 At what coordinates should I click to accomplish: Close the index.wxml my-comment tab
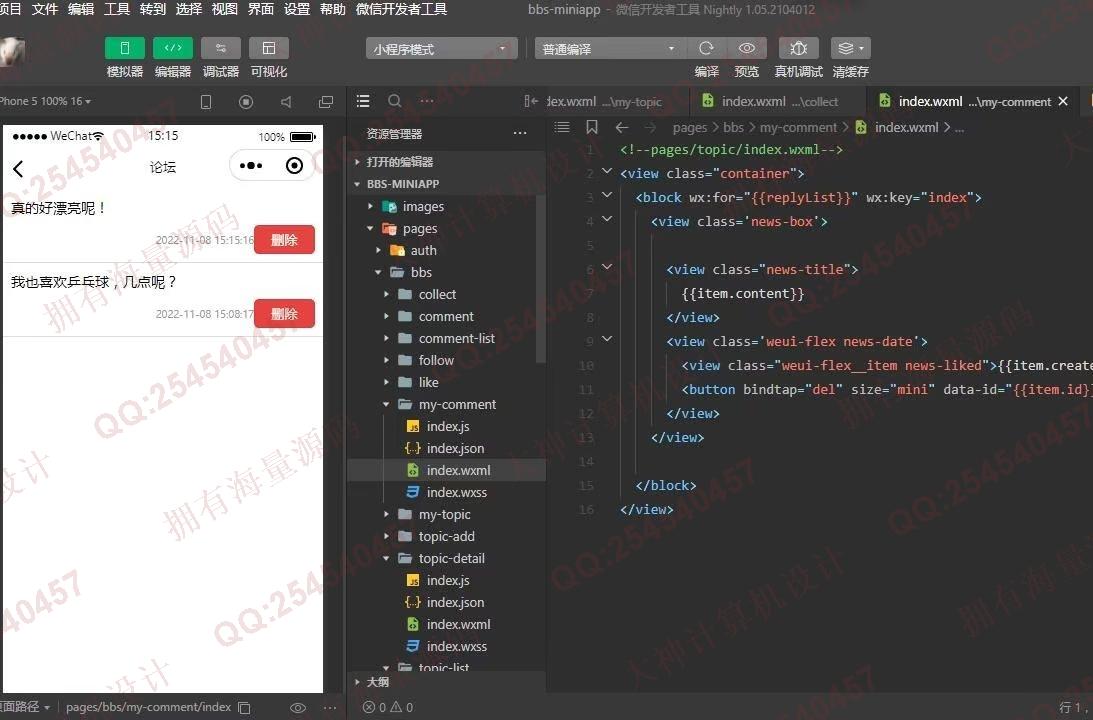pyautogui.click(x=1063, y=102)
